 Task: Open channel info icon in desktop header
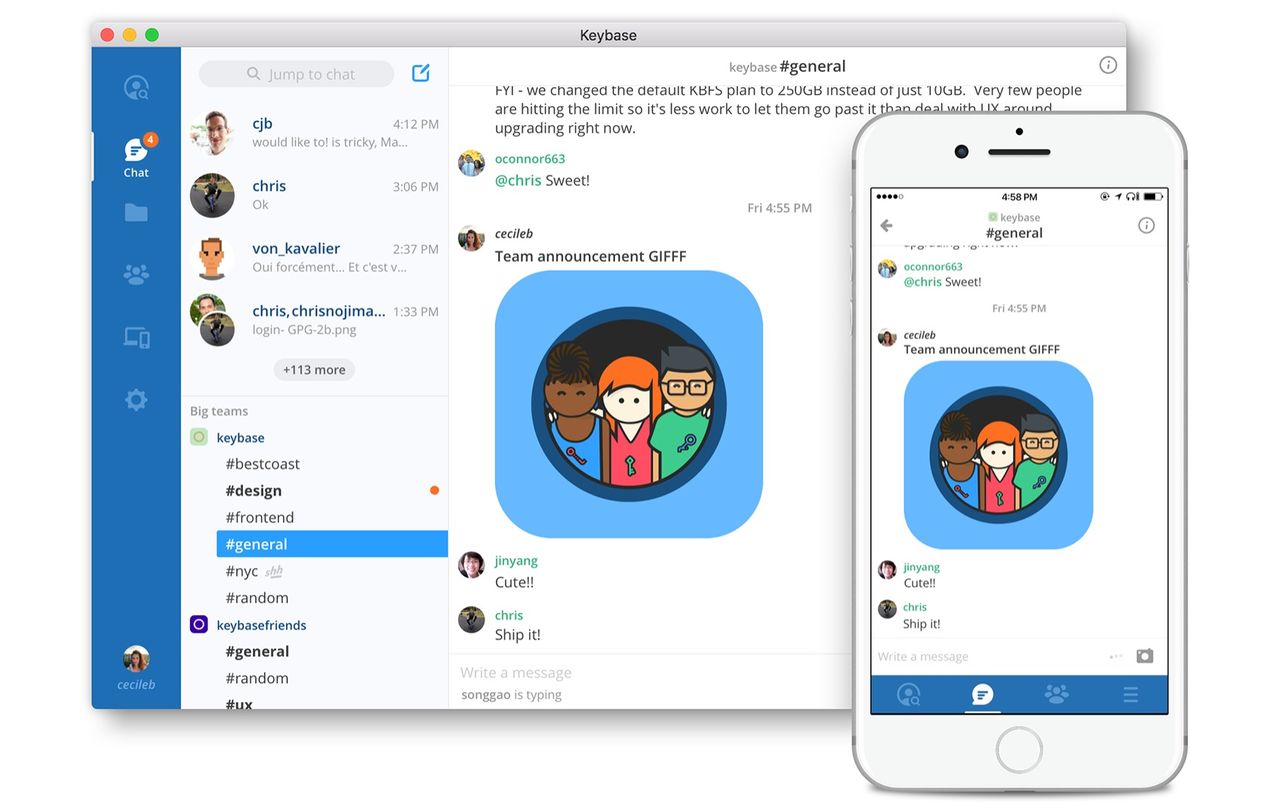coord(1108,65)
